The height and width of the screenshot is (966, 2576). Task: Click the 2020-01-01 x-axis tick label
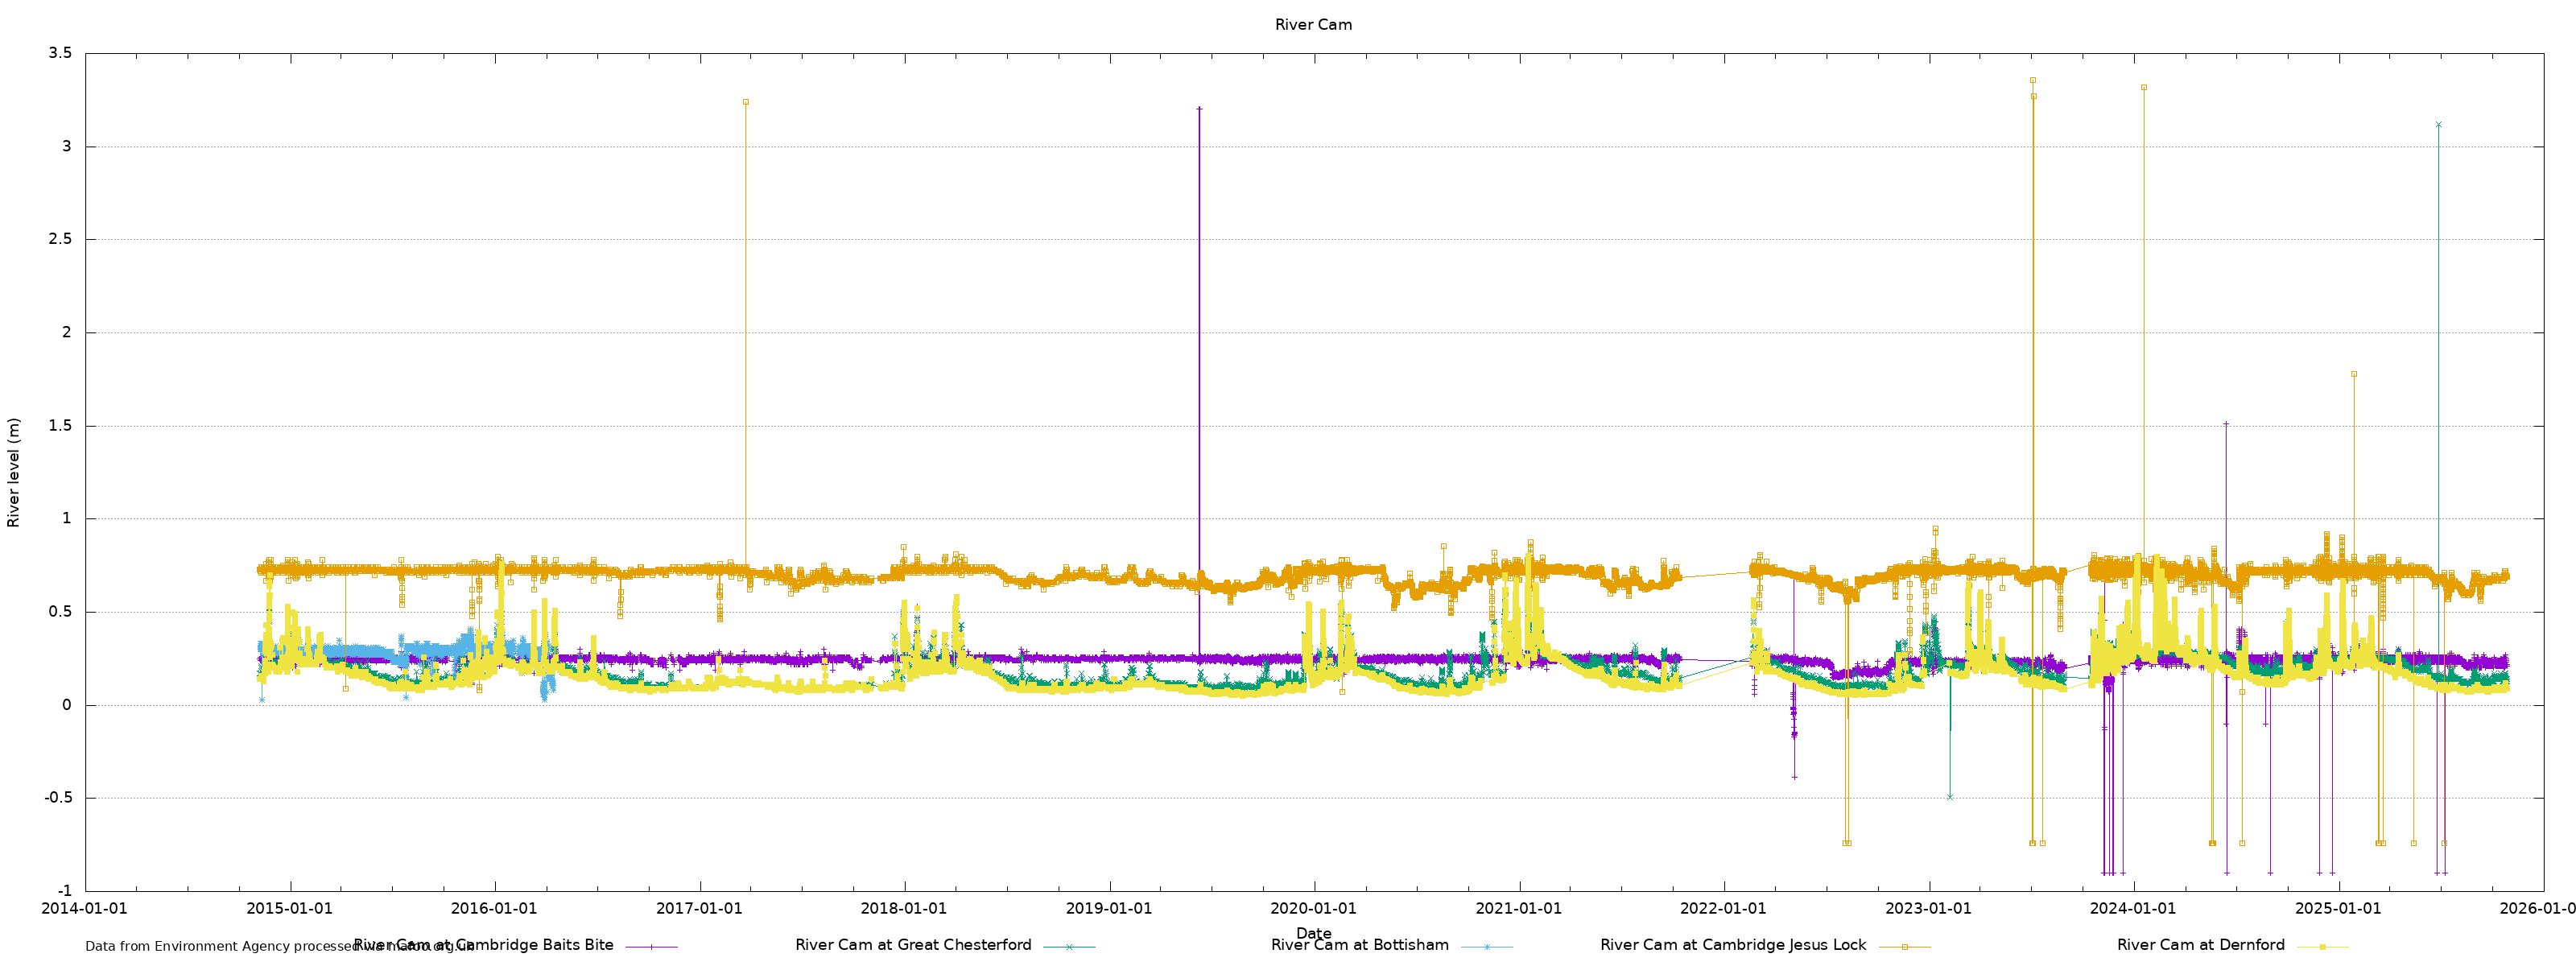[x=1313, y=909]
